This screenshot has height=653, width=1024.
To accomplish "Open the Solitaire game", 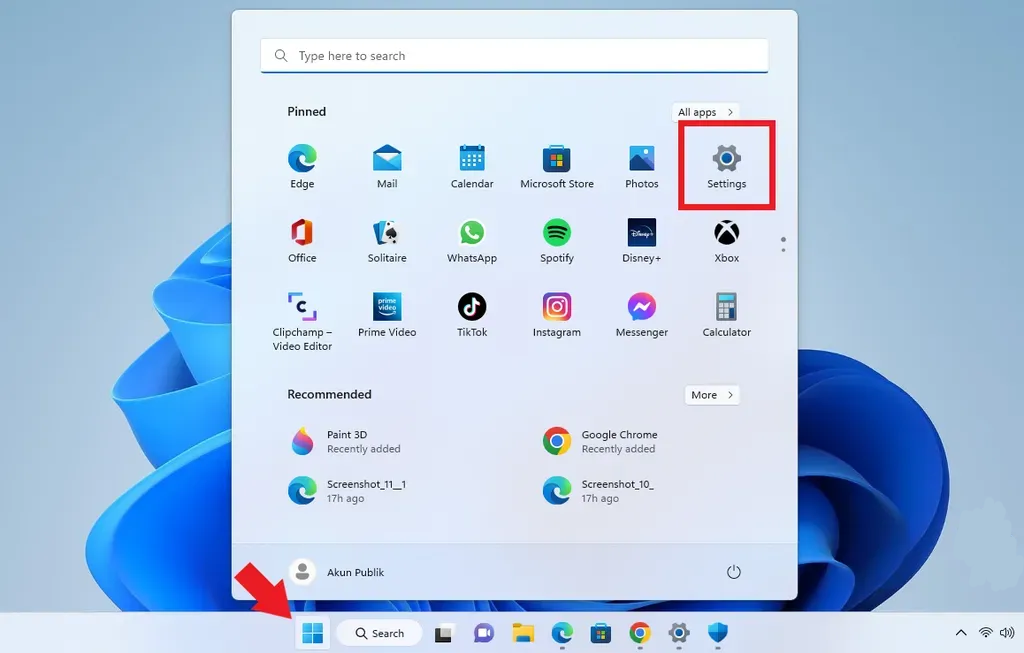I will 387,241.
